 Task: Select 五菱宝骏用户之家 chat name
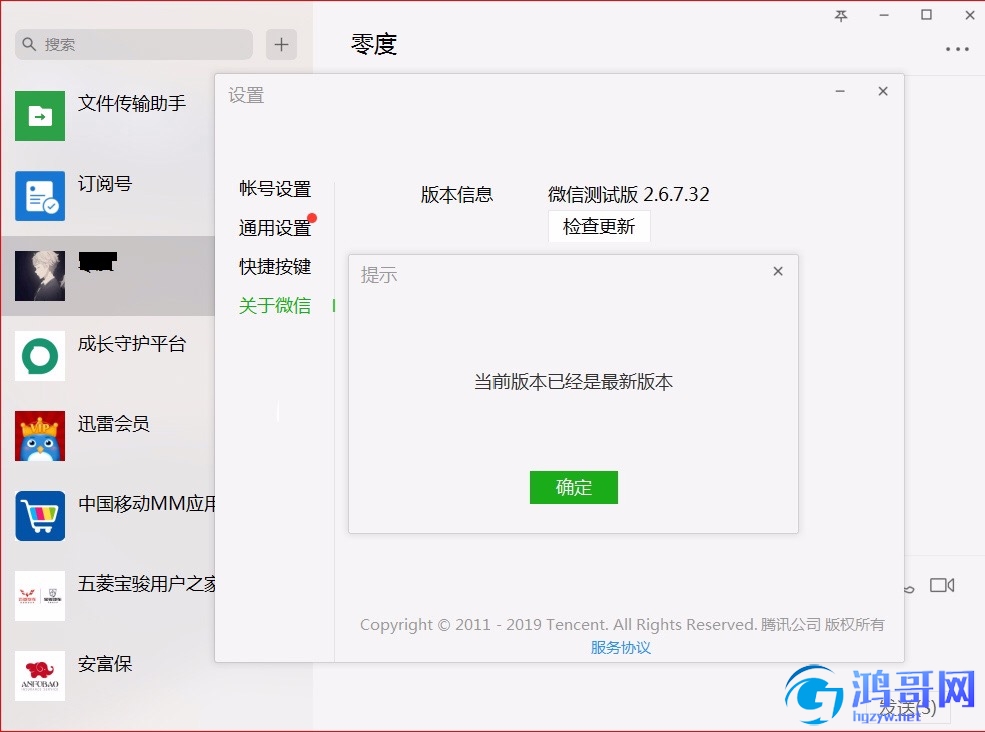point(147,584)
